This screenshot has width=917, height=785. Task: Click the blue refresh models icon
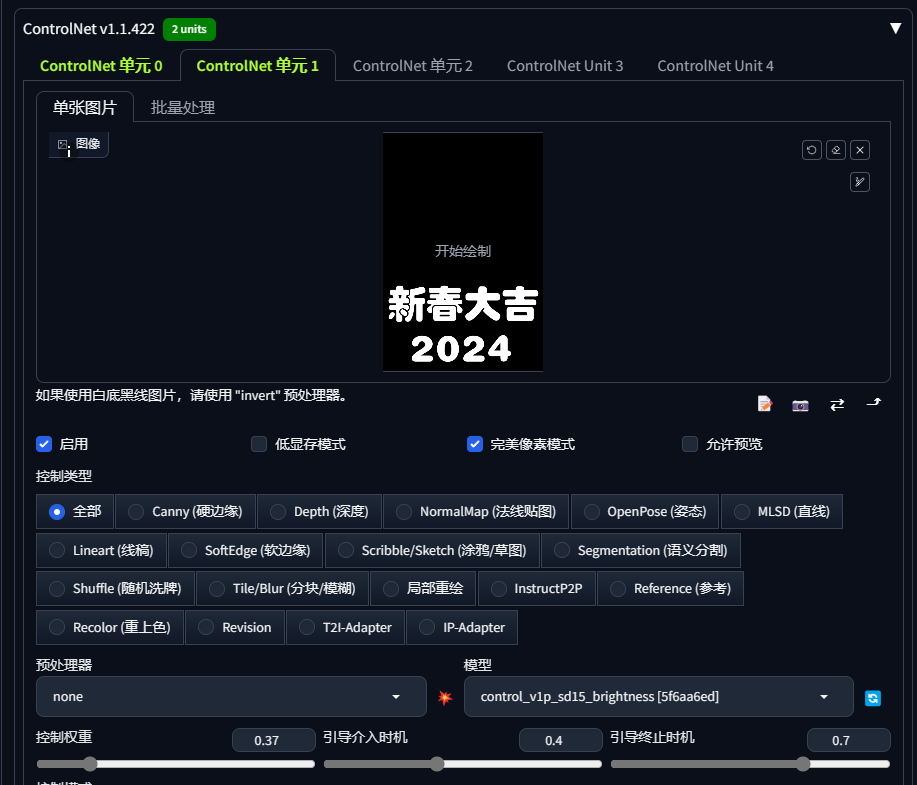(x=873, y=698)
